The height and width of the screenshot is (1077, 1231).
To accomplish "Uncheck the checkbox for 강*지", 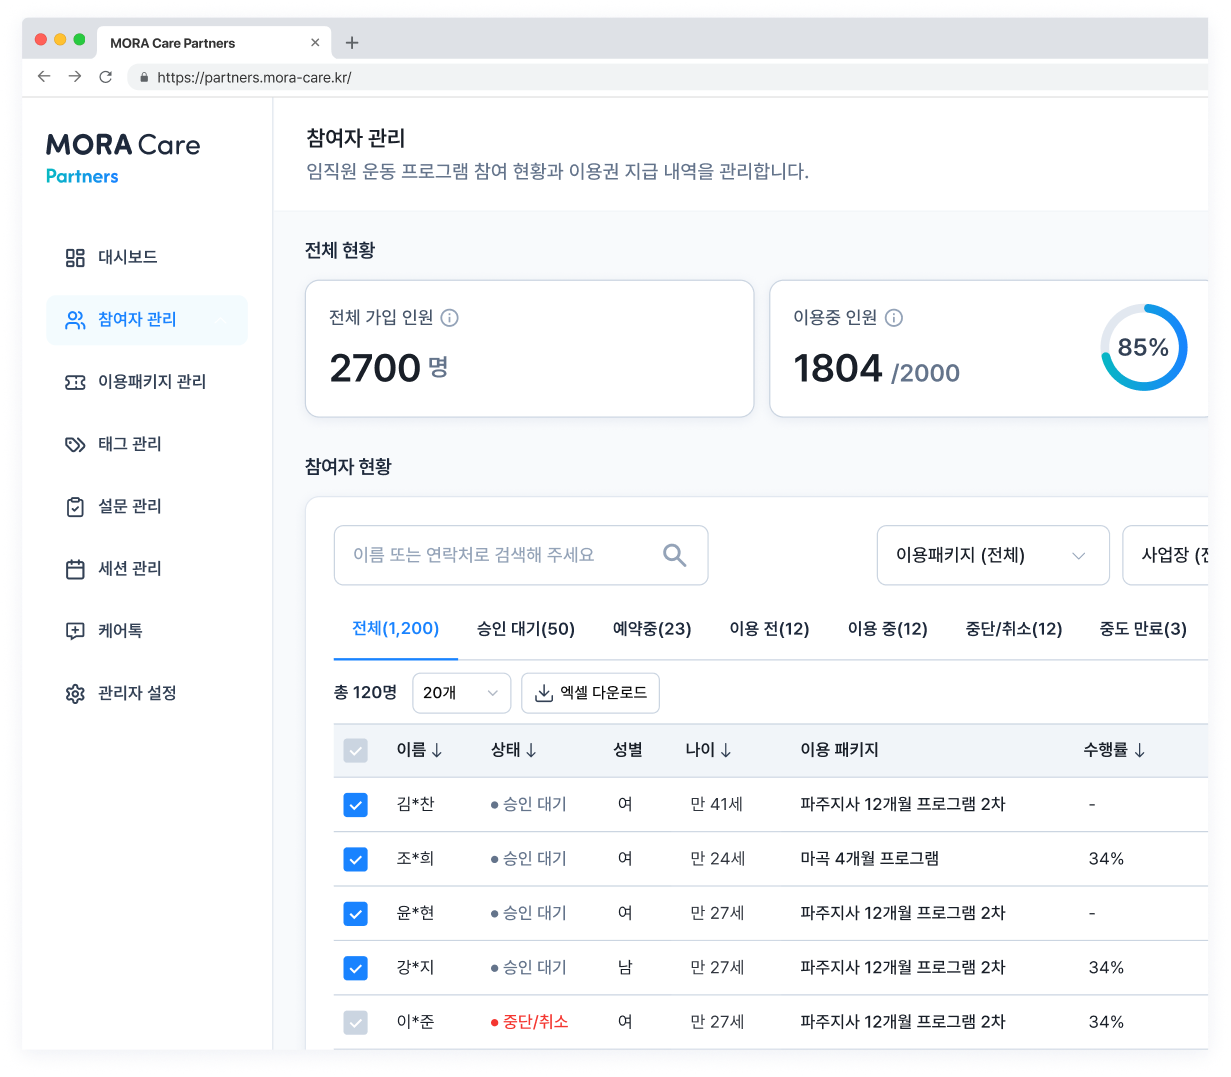I will [x=355, y=968].
